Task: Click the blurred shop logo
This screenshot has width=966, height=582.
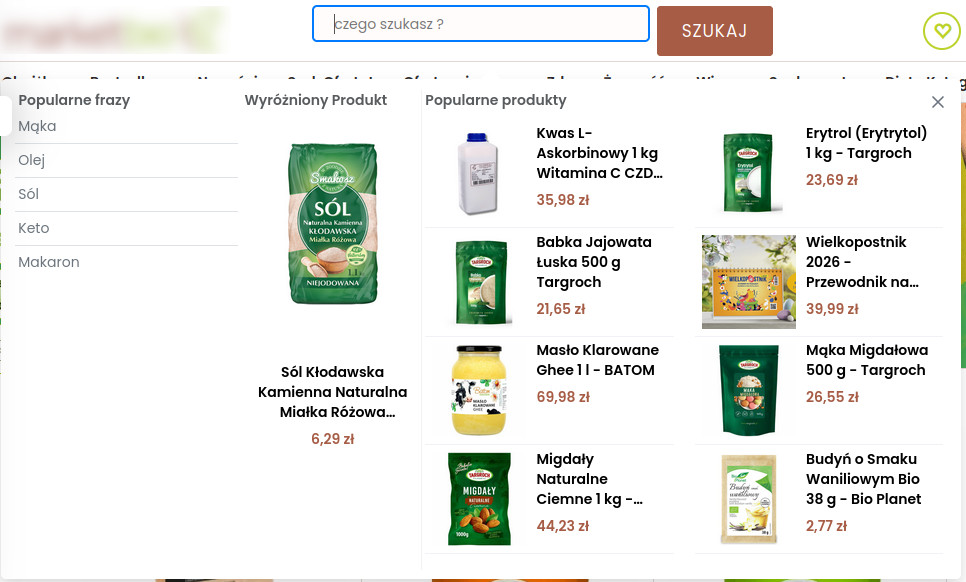Action: click(x=112, y=30)
